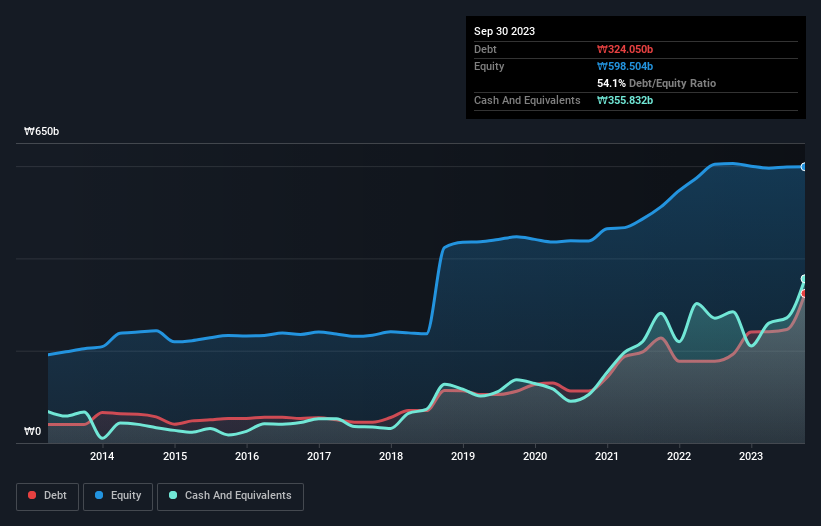
Task: Toggle the Equity series legend button
Action: click(118, 496)
